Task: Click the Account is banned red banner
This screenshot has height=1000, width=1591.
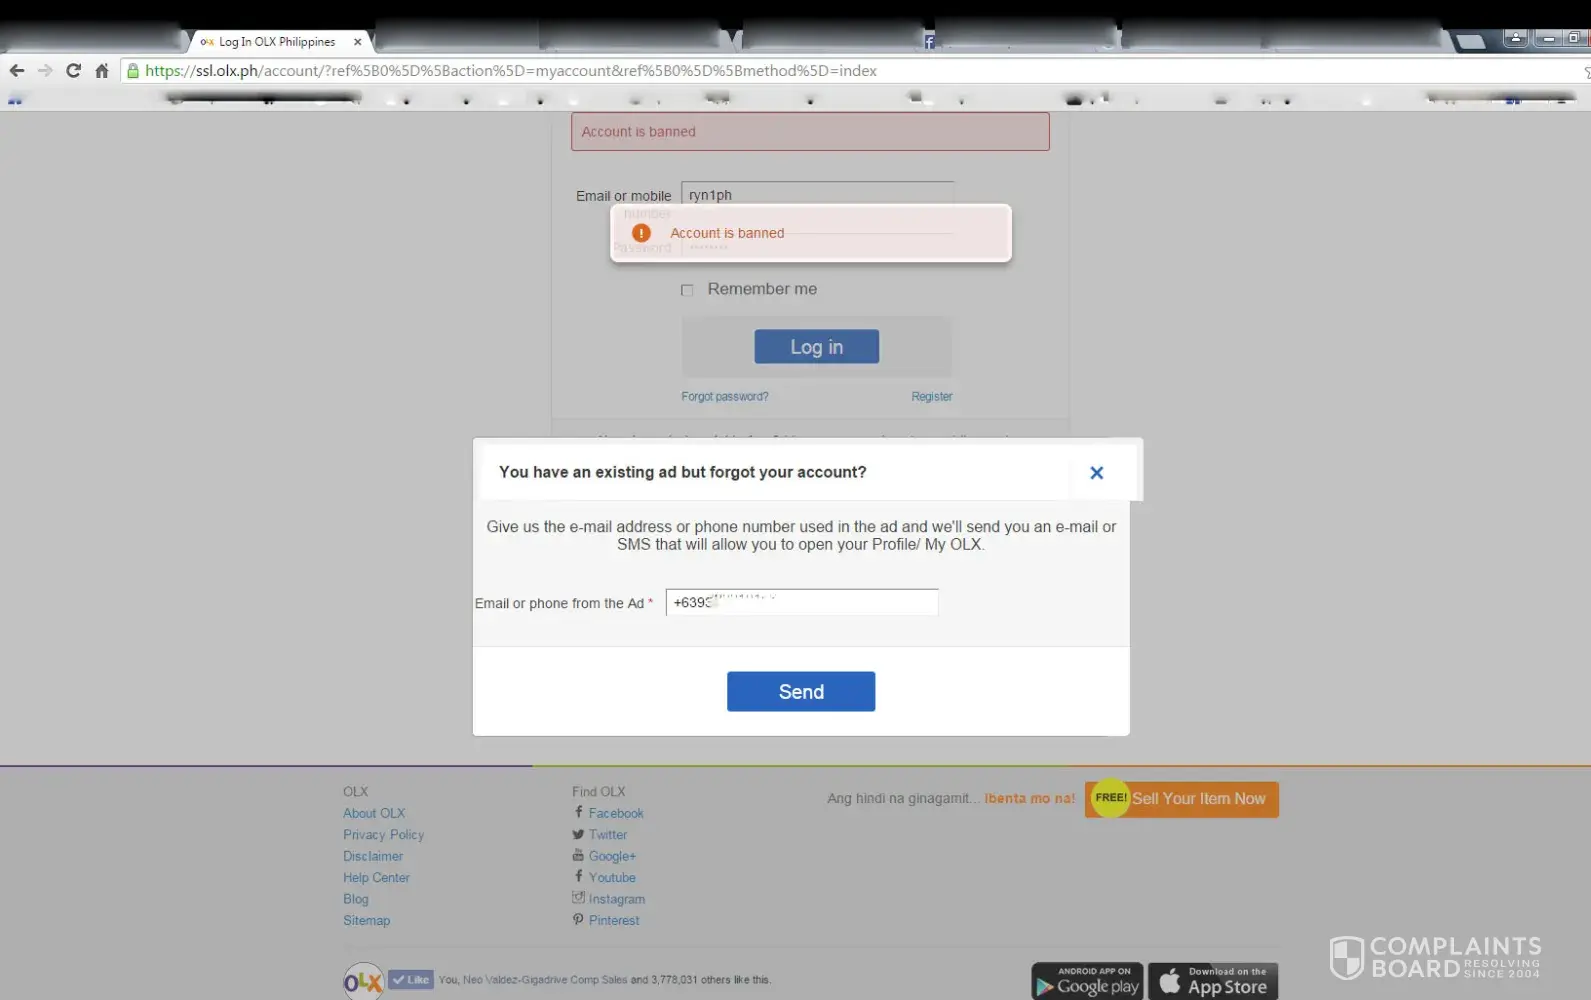Action: click(x=810, y=131)
